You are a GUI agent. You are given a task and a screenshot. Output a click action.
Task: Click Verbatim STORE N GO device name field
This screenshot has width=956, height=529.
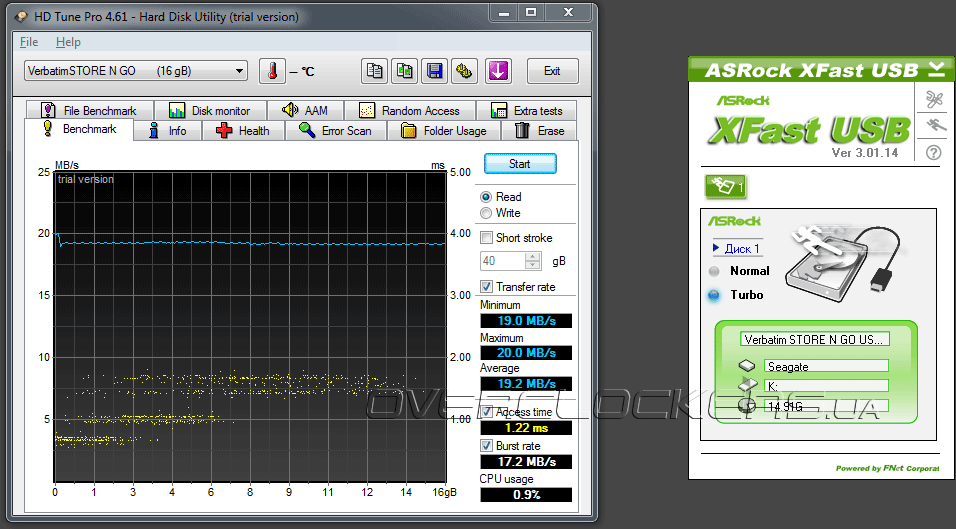coord(815,339)
